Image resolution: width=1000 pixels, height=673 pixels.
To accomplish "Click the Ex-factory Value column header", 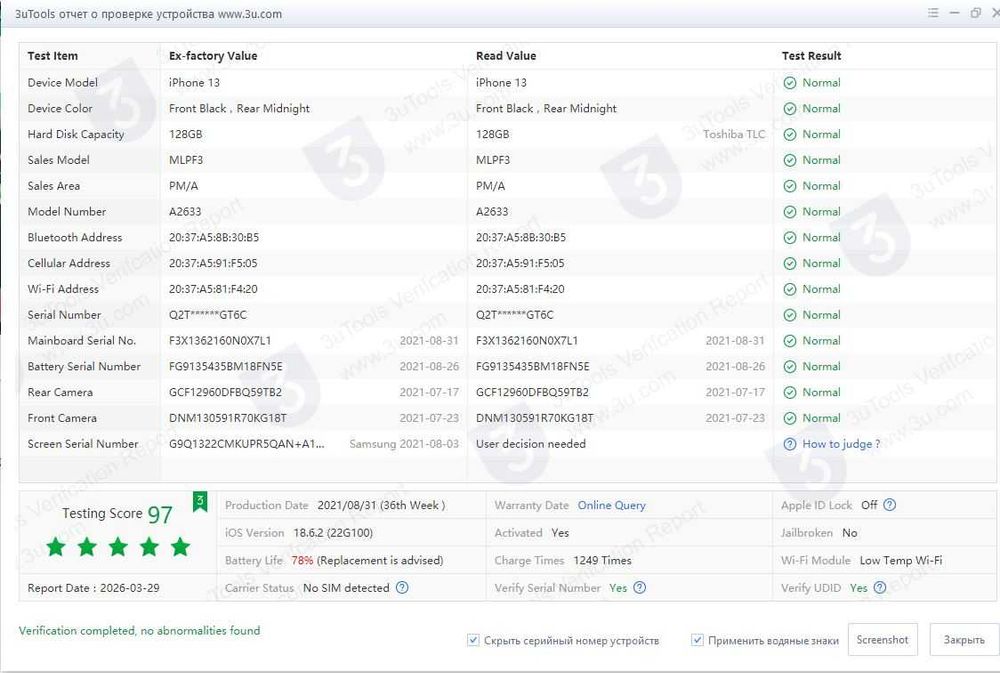I will 213,56.
